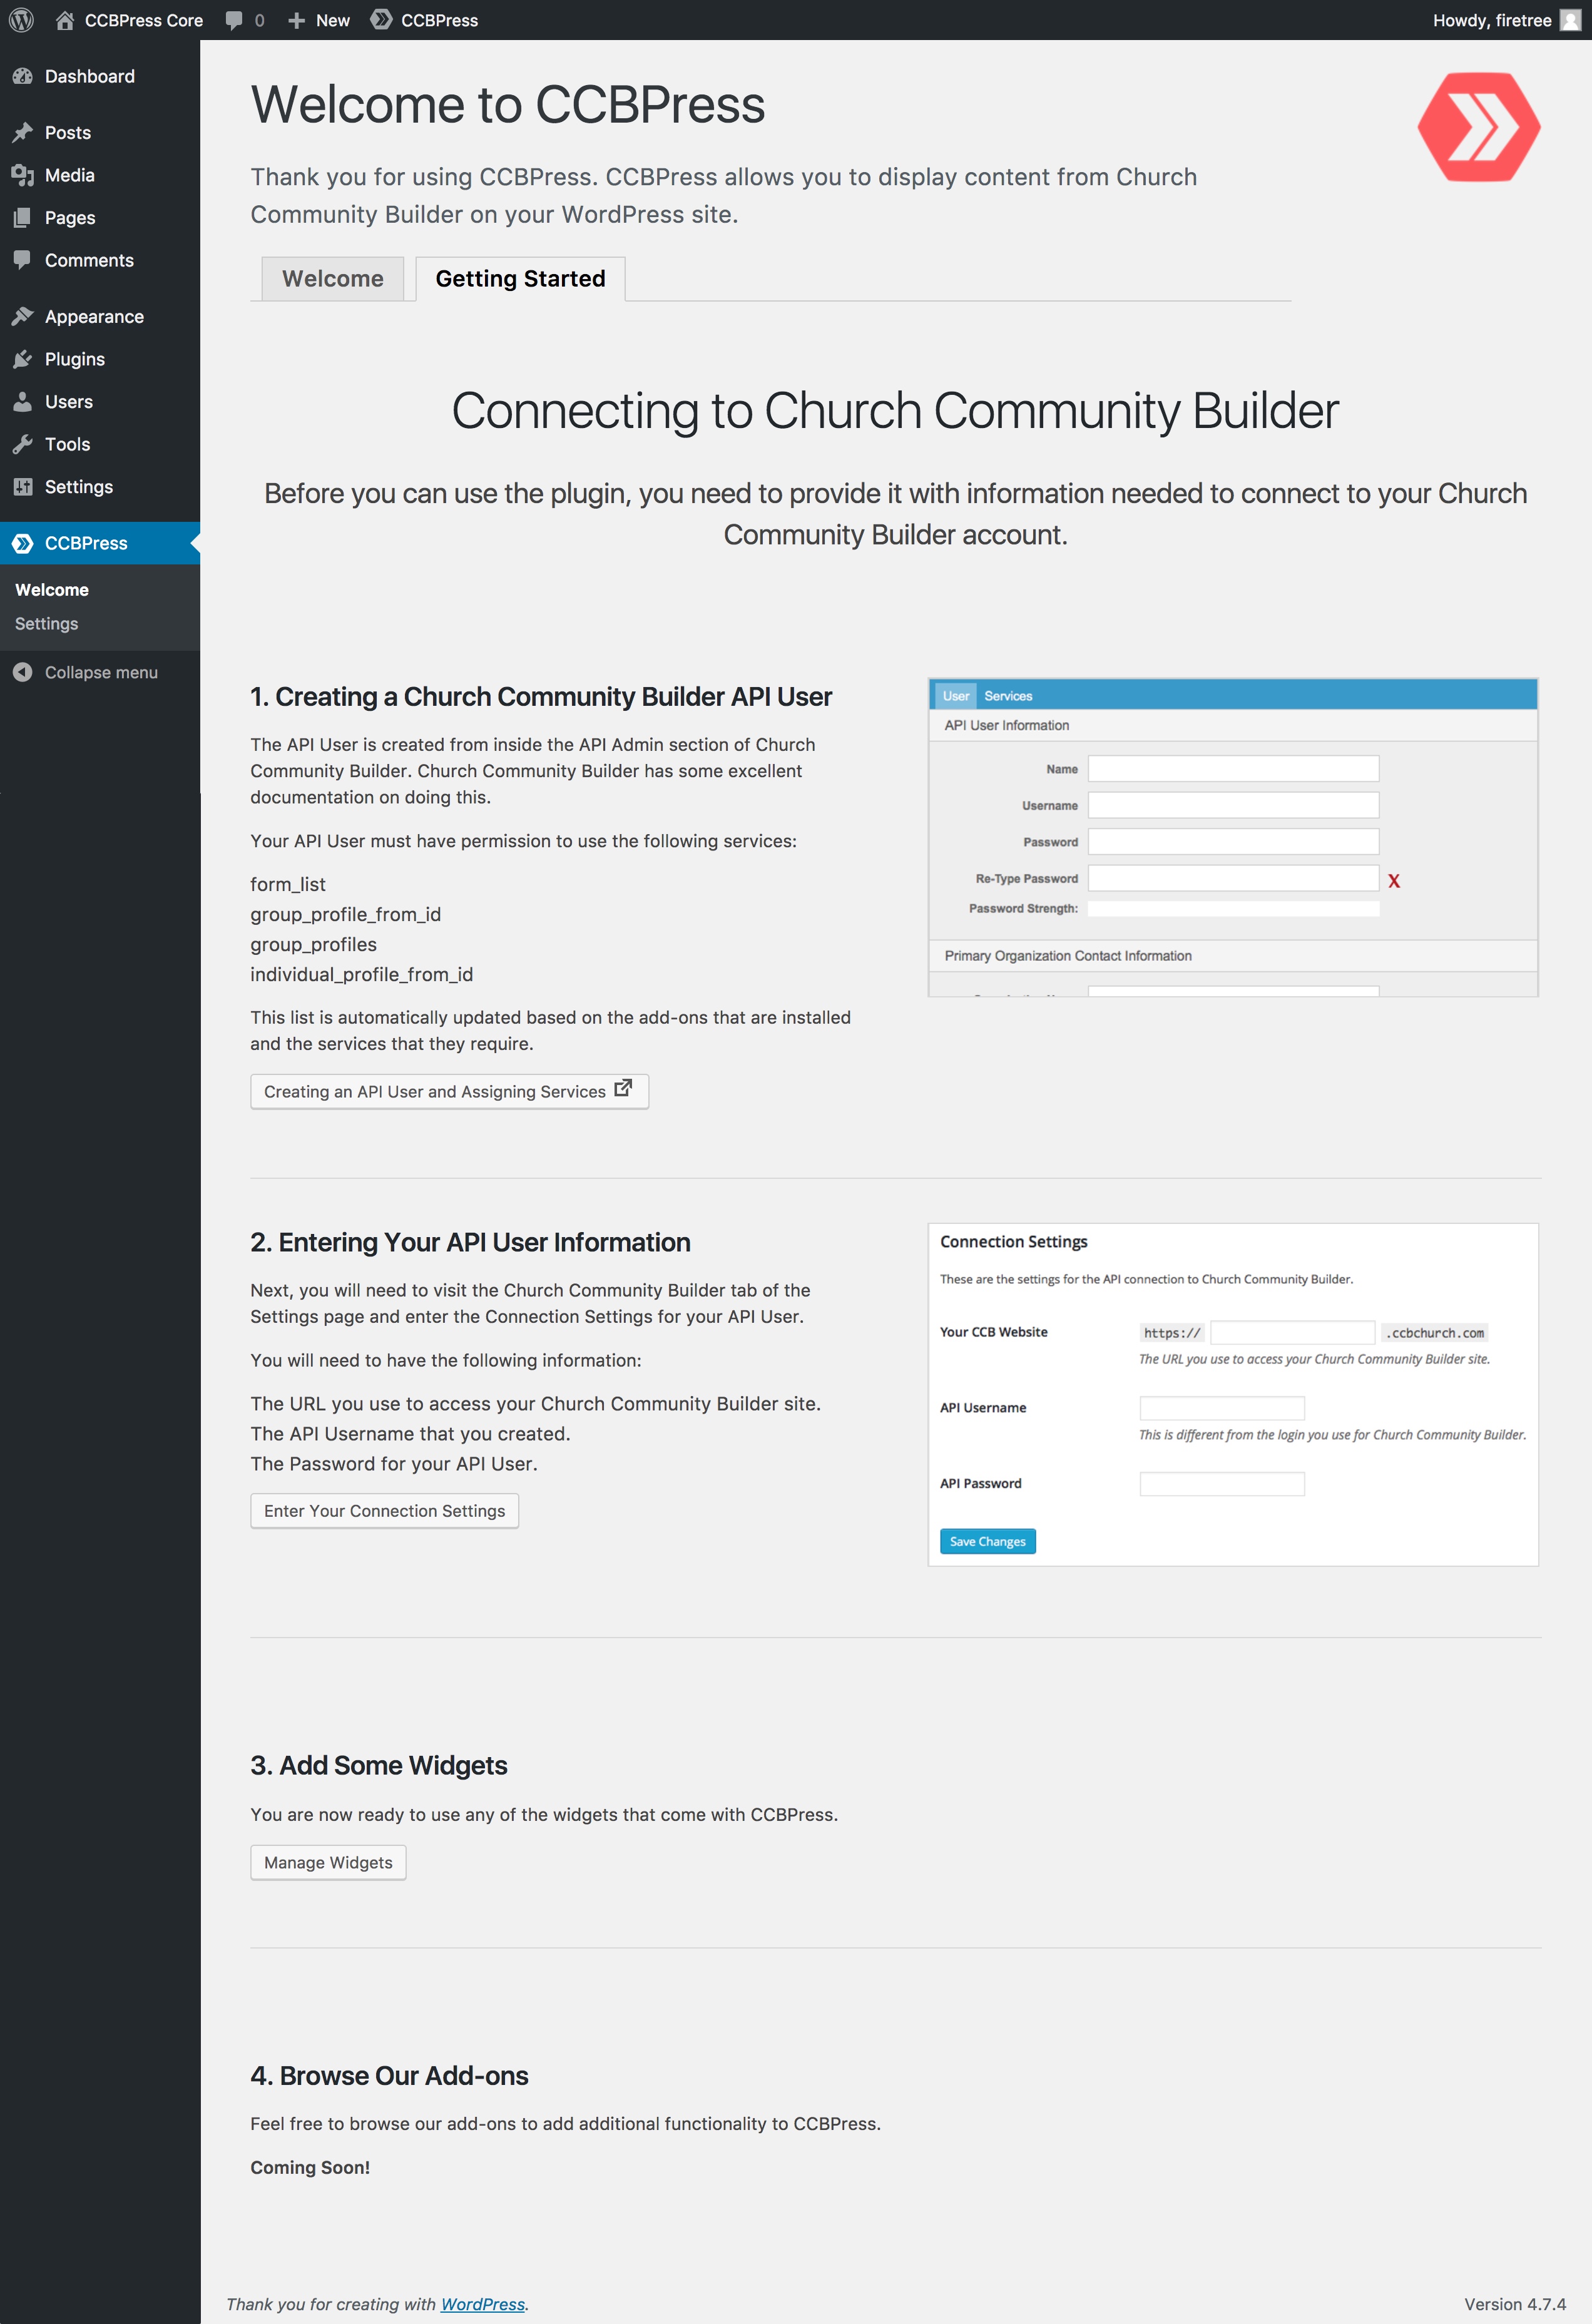Click the home icon beside CCBPress Core
The width and height of the screenshot is (1592, 2324).
coord(65,20)
